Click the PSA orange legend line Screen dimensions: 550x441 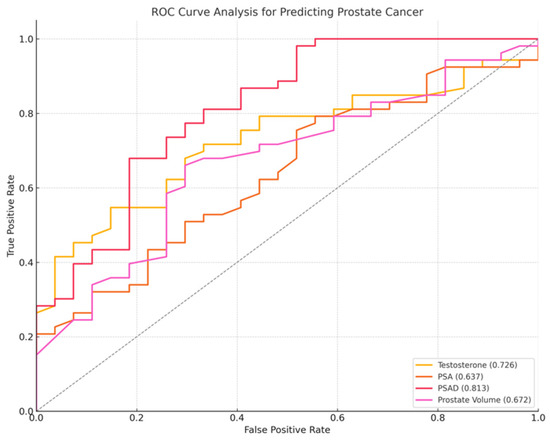(x=423, y=377)
